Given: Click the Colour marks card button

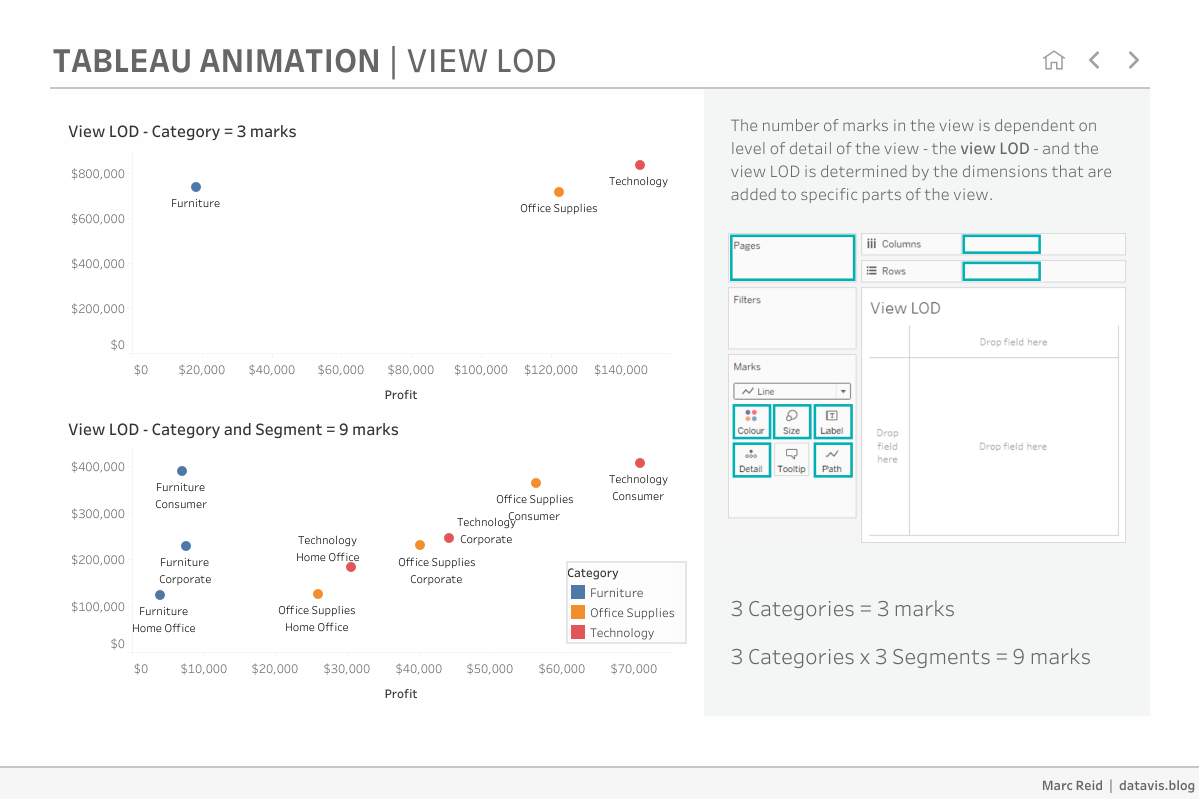Looking at the screenshot, I should click(x=751, y=422).
